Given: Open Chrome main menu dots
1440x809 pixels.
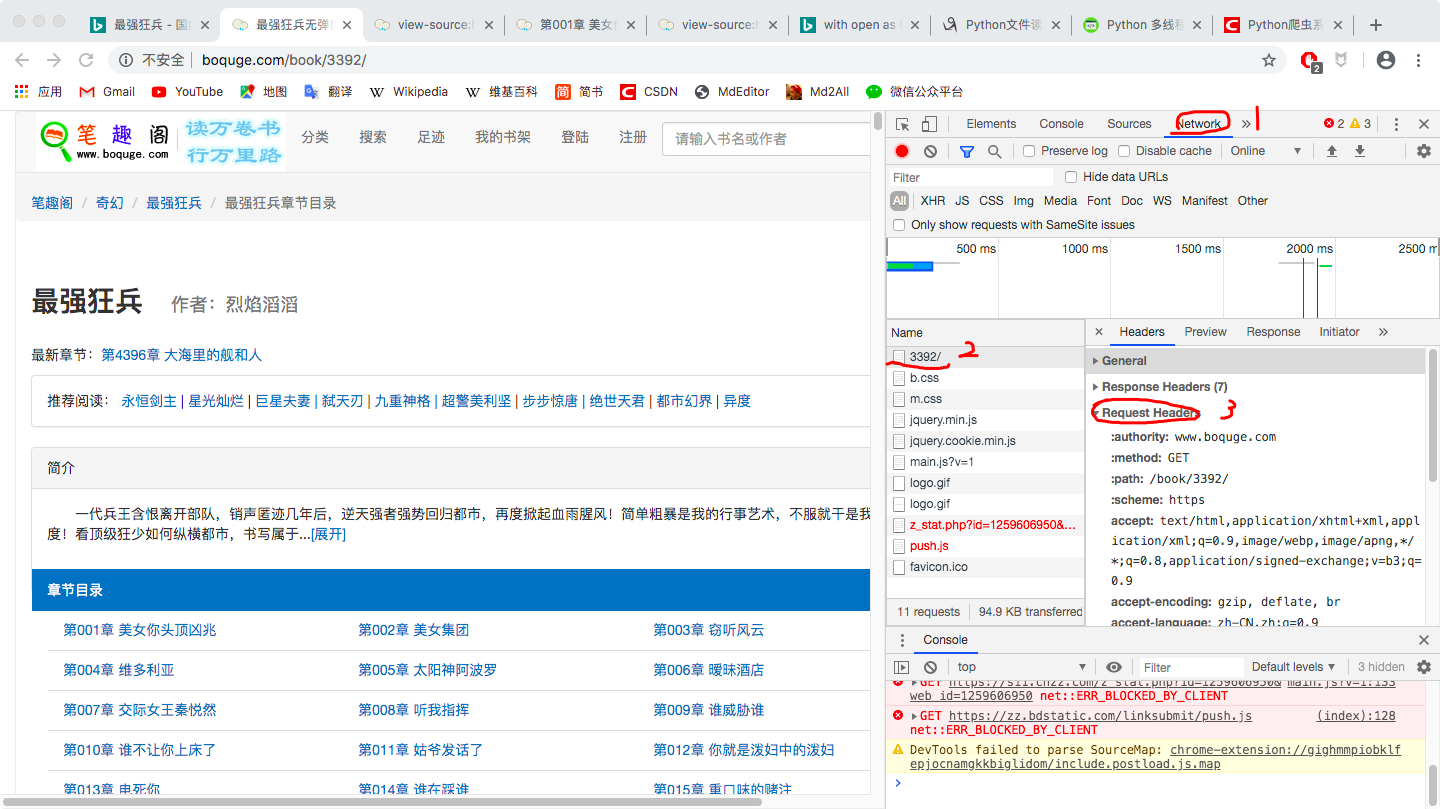Looking at the screenshot, I should click(1418, 60).
